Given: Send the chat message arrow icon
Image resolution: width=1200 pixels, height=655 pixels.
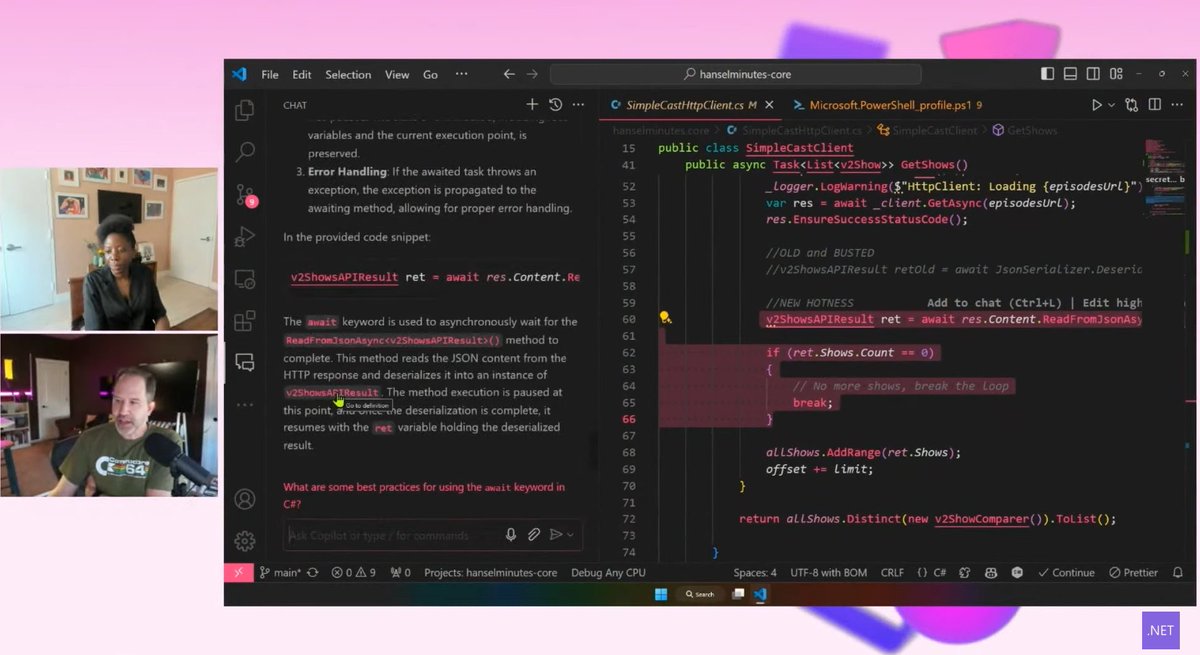Looking at the screenshot, I should pos(557,535).
